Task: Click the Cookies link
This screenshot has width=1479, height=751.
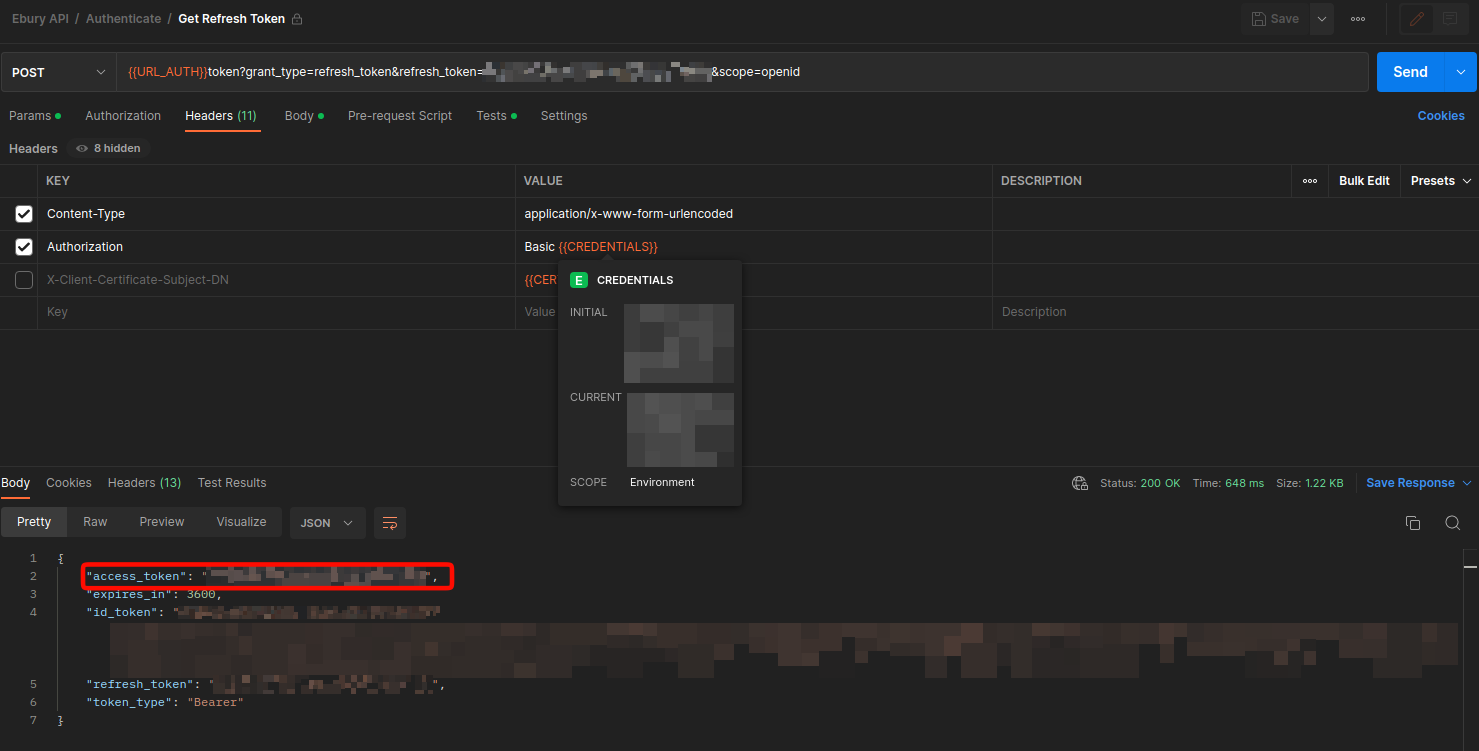Action: [x=1441, y=116]
